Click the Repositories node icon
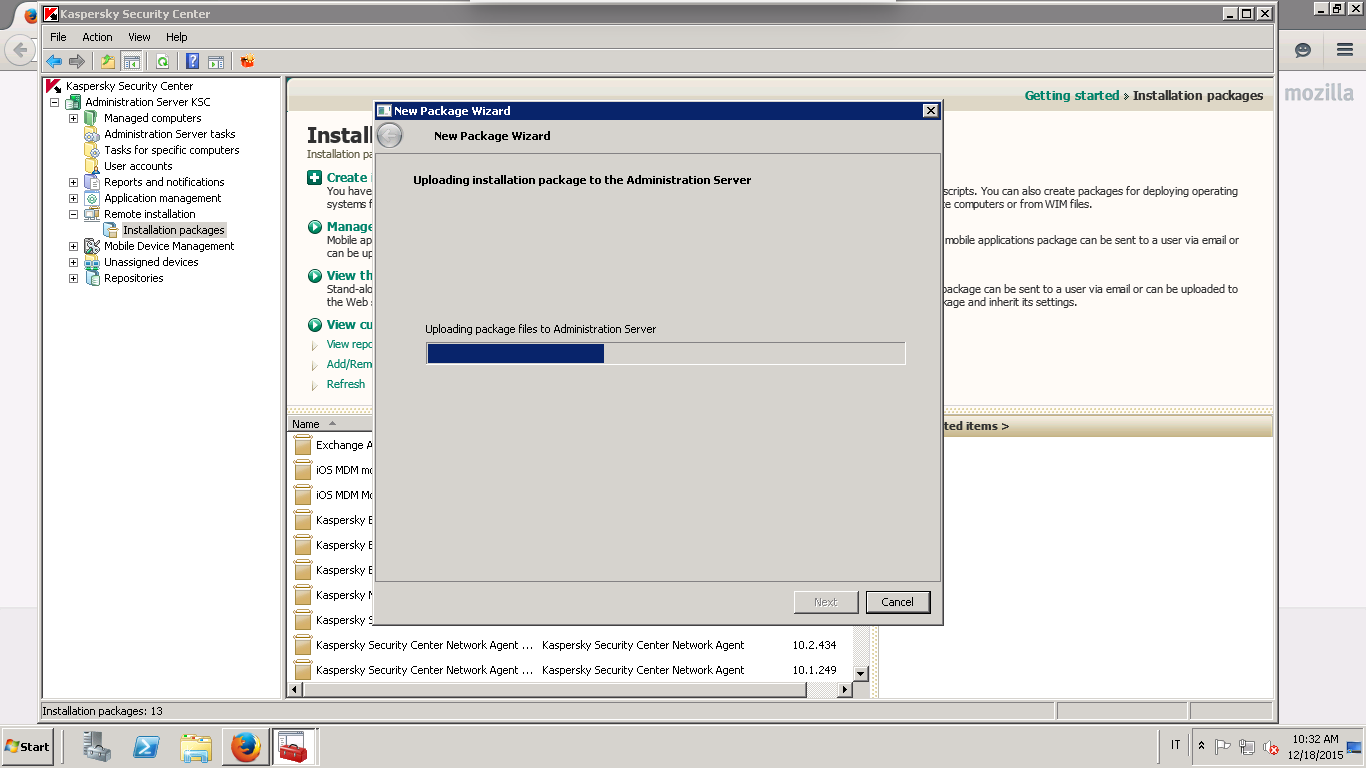 [92, 278]
